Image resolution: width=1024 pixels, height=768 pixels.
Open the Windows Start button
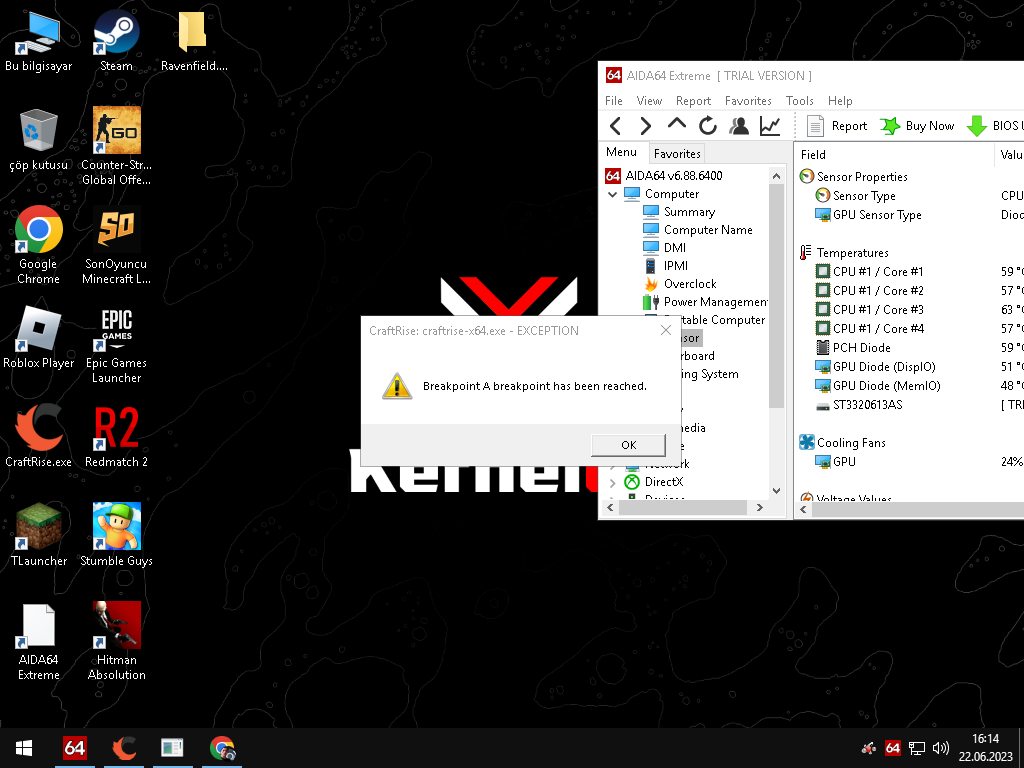(24, 748)
